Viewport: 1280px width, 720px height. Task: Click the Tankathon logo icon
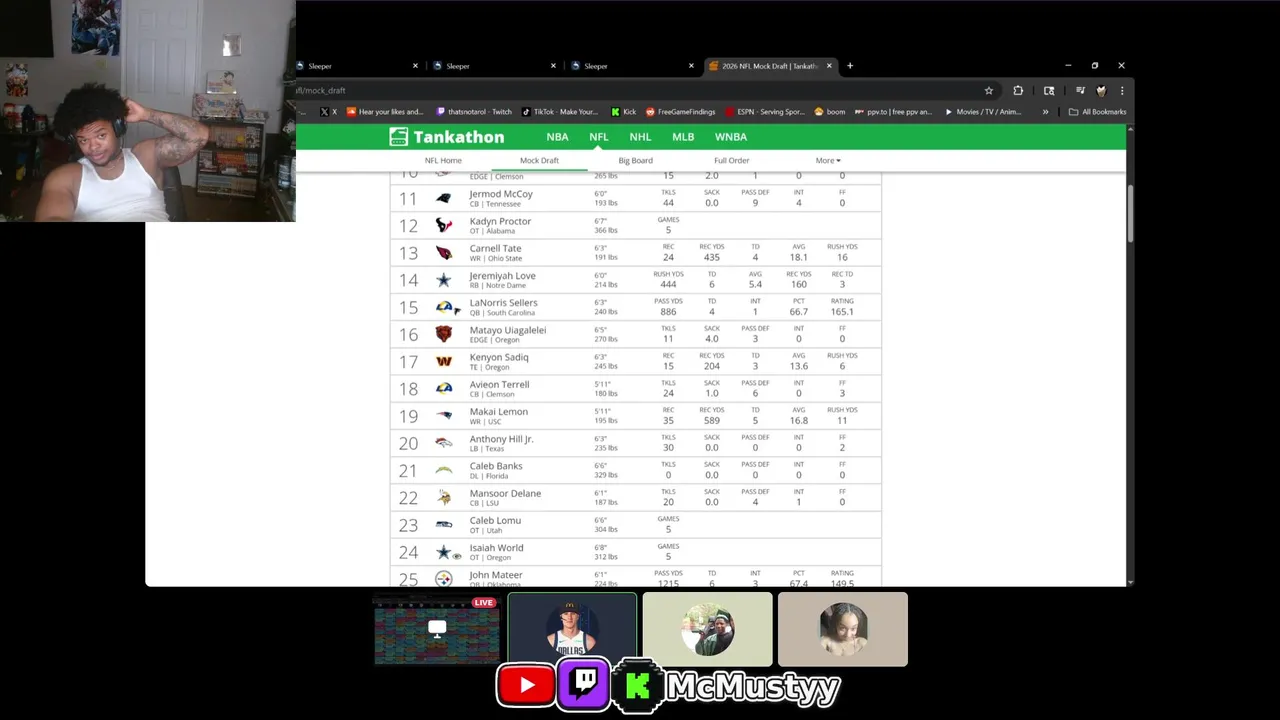click(x=398, y=137)
